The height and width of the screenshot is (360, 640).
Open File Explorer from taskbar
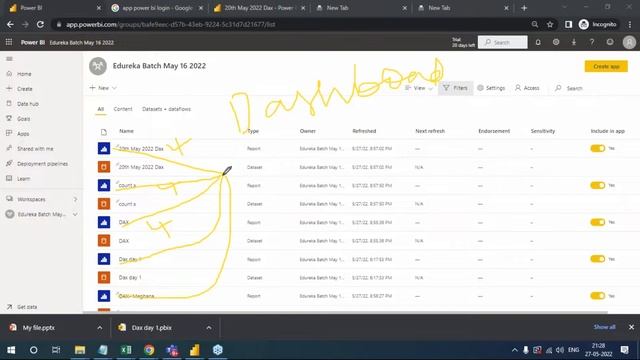[80, 350]
